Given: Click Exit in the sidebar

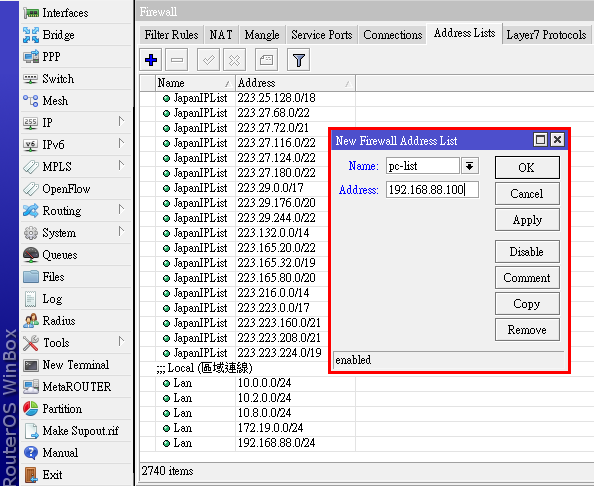Looking at the screenshot, I should coord(76,475).
